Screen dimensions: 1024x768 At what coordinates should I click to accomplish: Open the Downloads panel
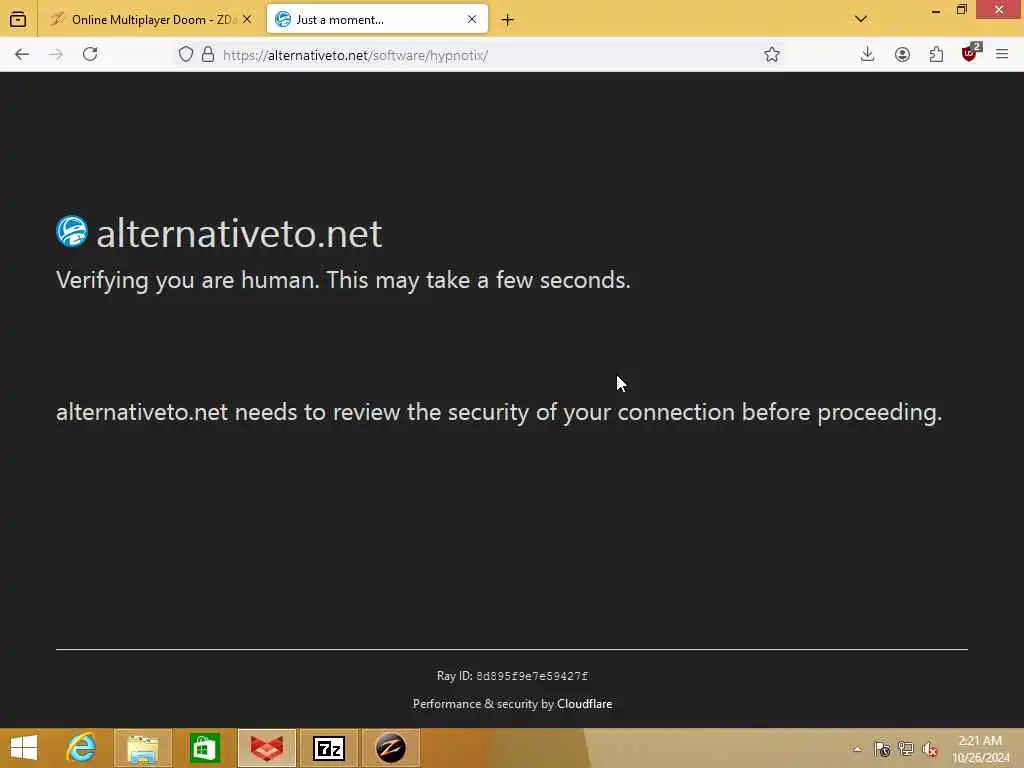click(867, 54)
